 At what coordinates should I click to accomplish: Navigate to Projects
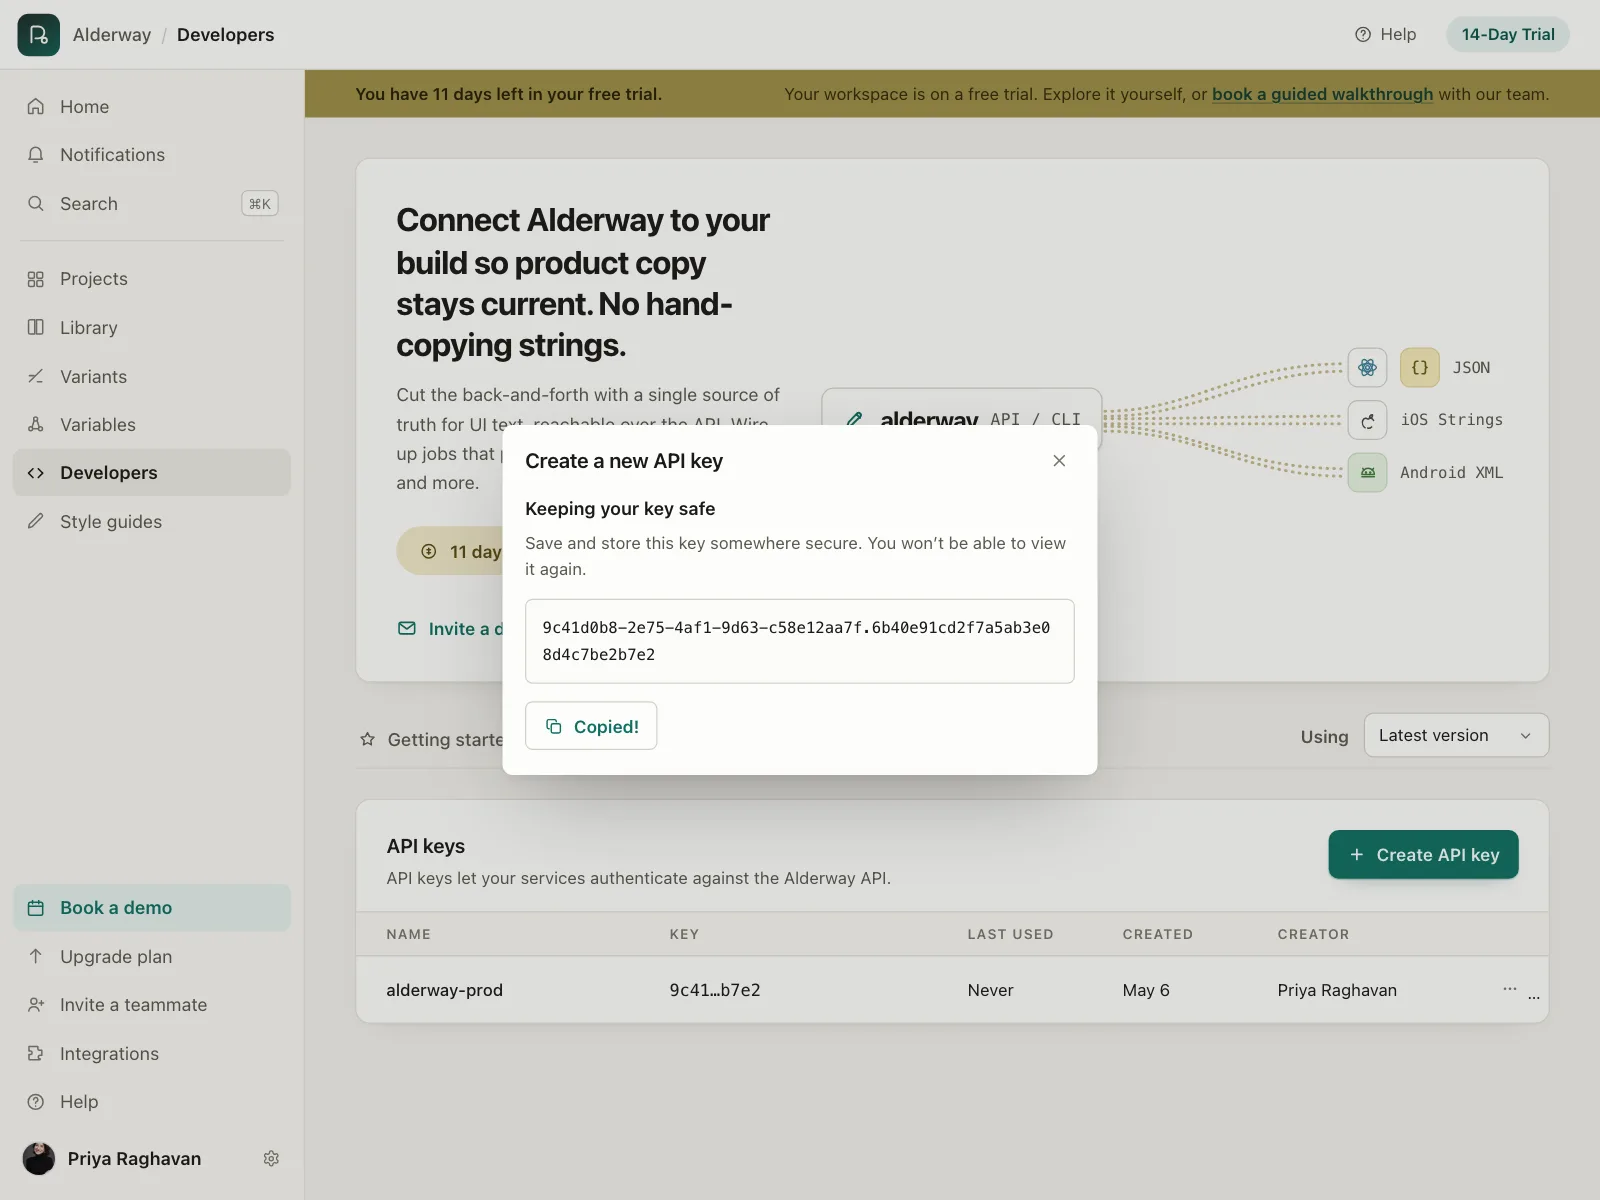coord(152,279)
